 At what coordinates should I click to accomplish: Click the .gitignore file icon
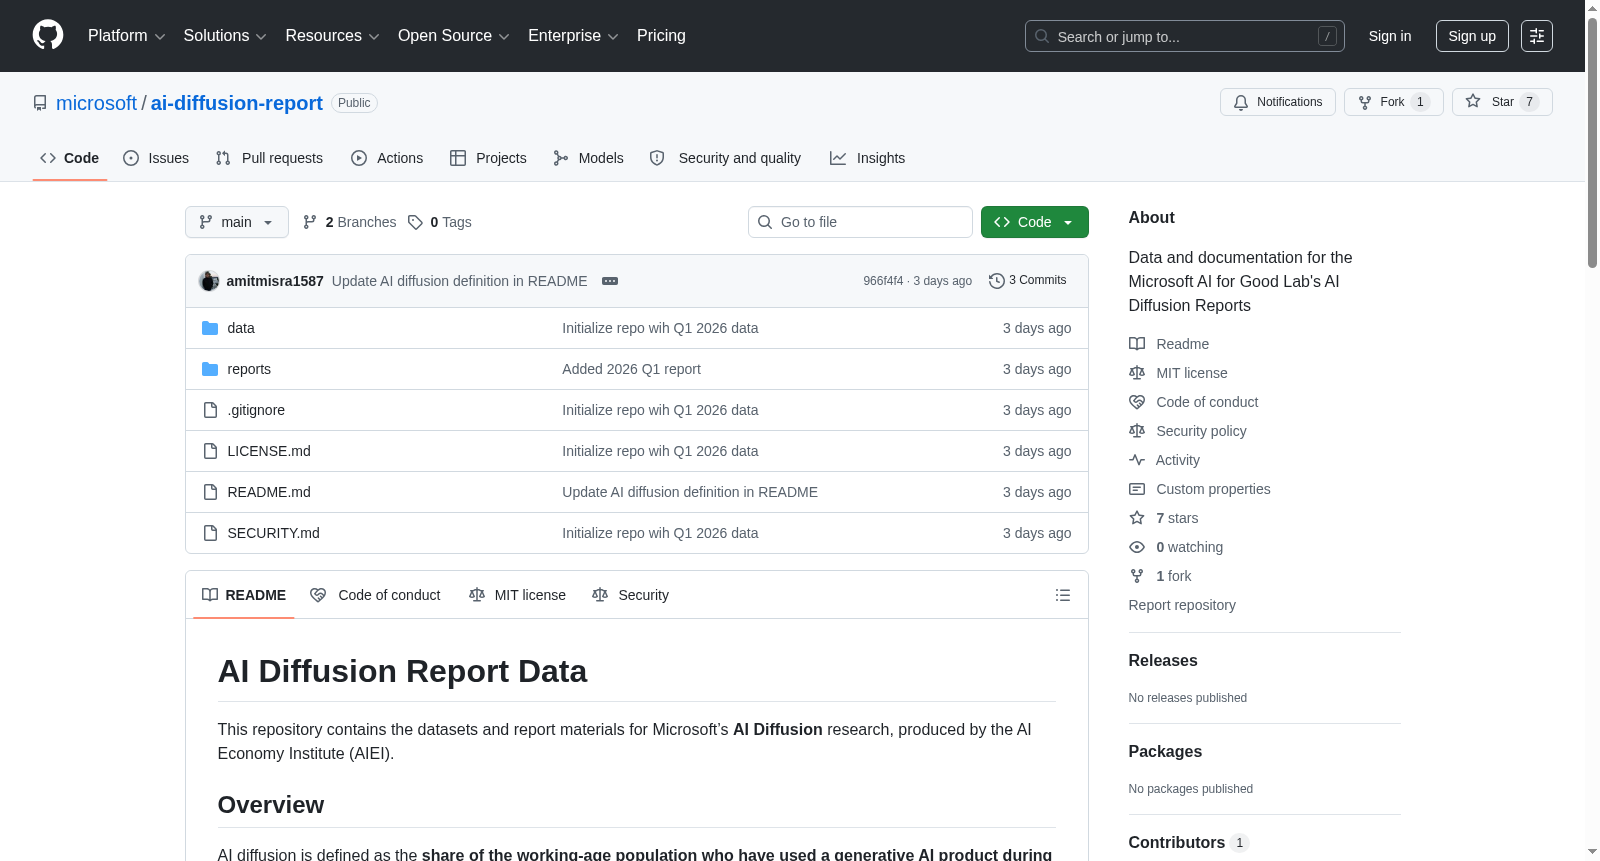pyautogui.click(x=210, y=410)
